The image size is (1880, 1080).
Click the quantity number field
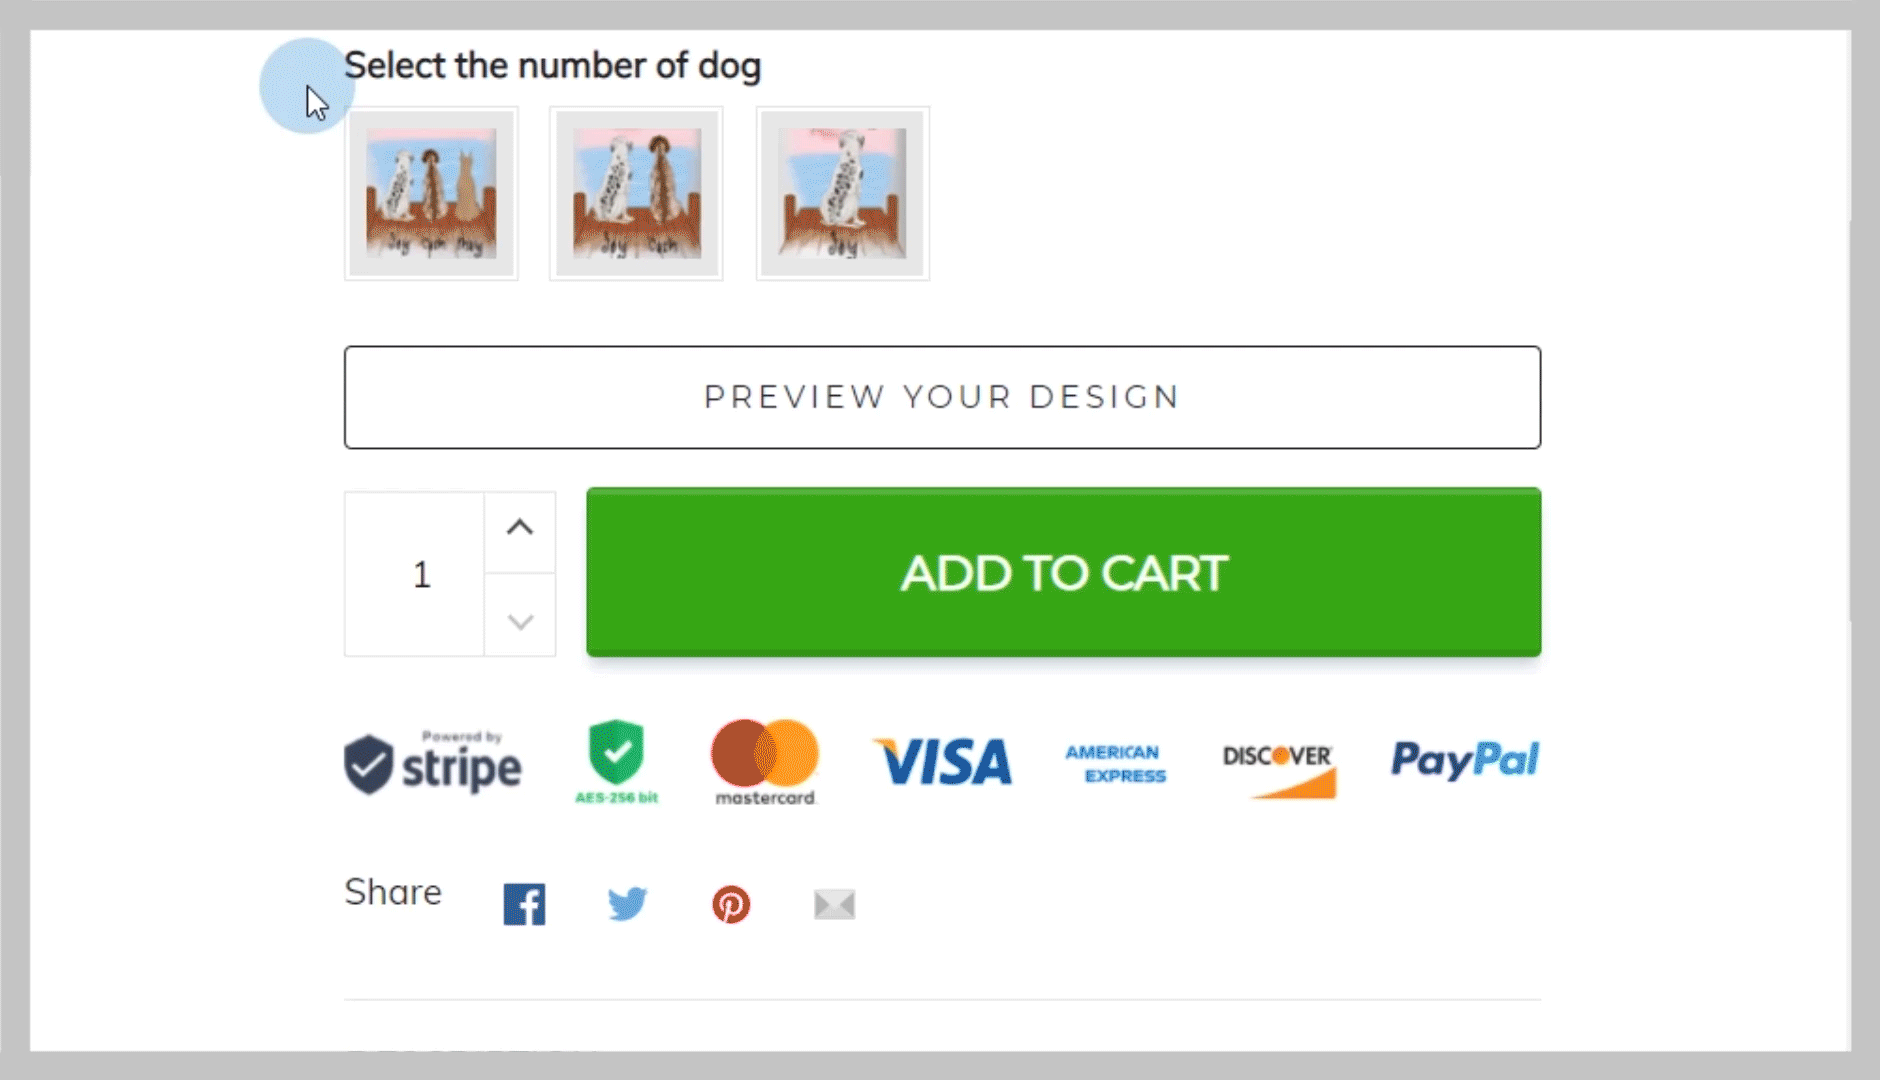pos(421,574)
